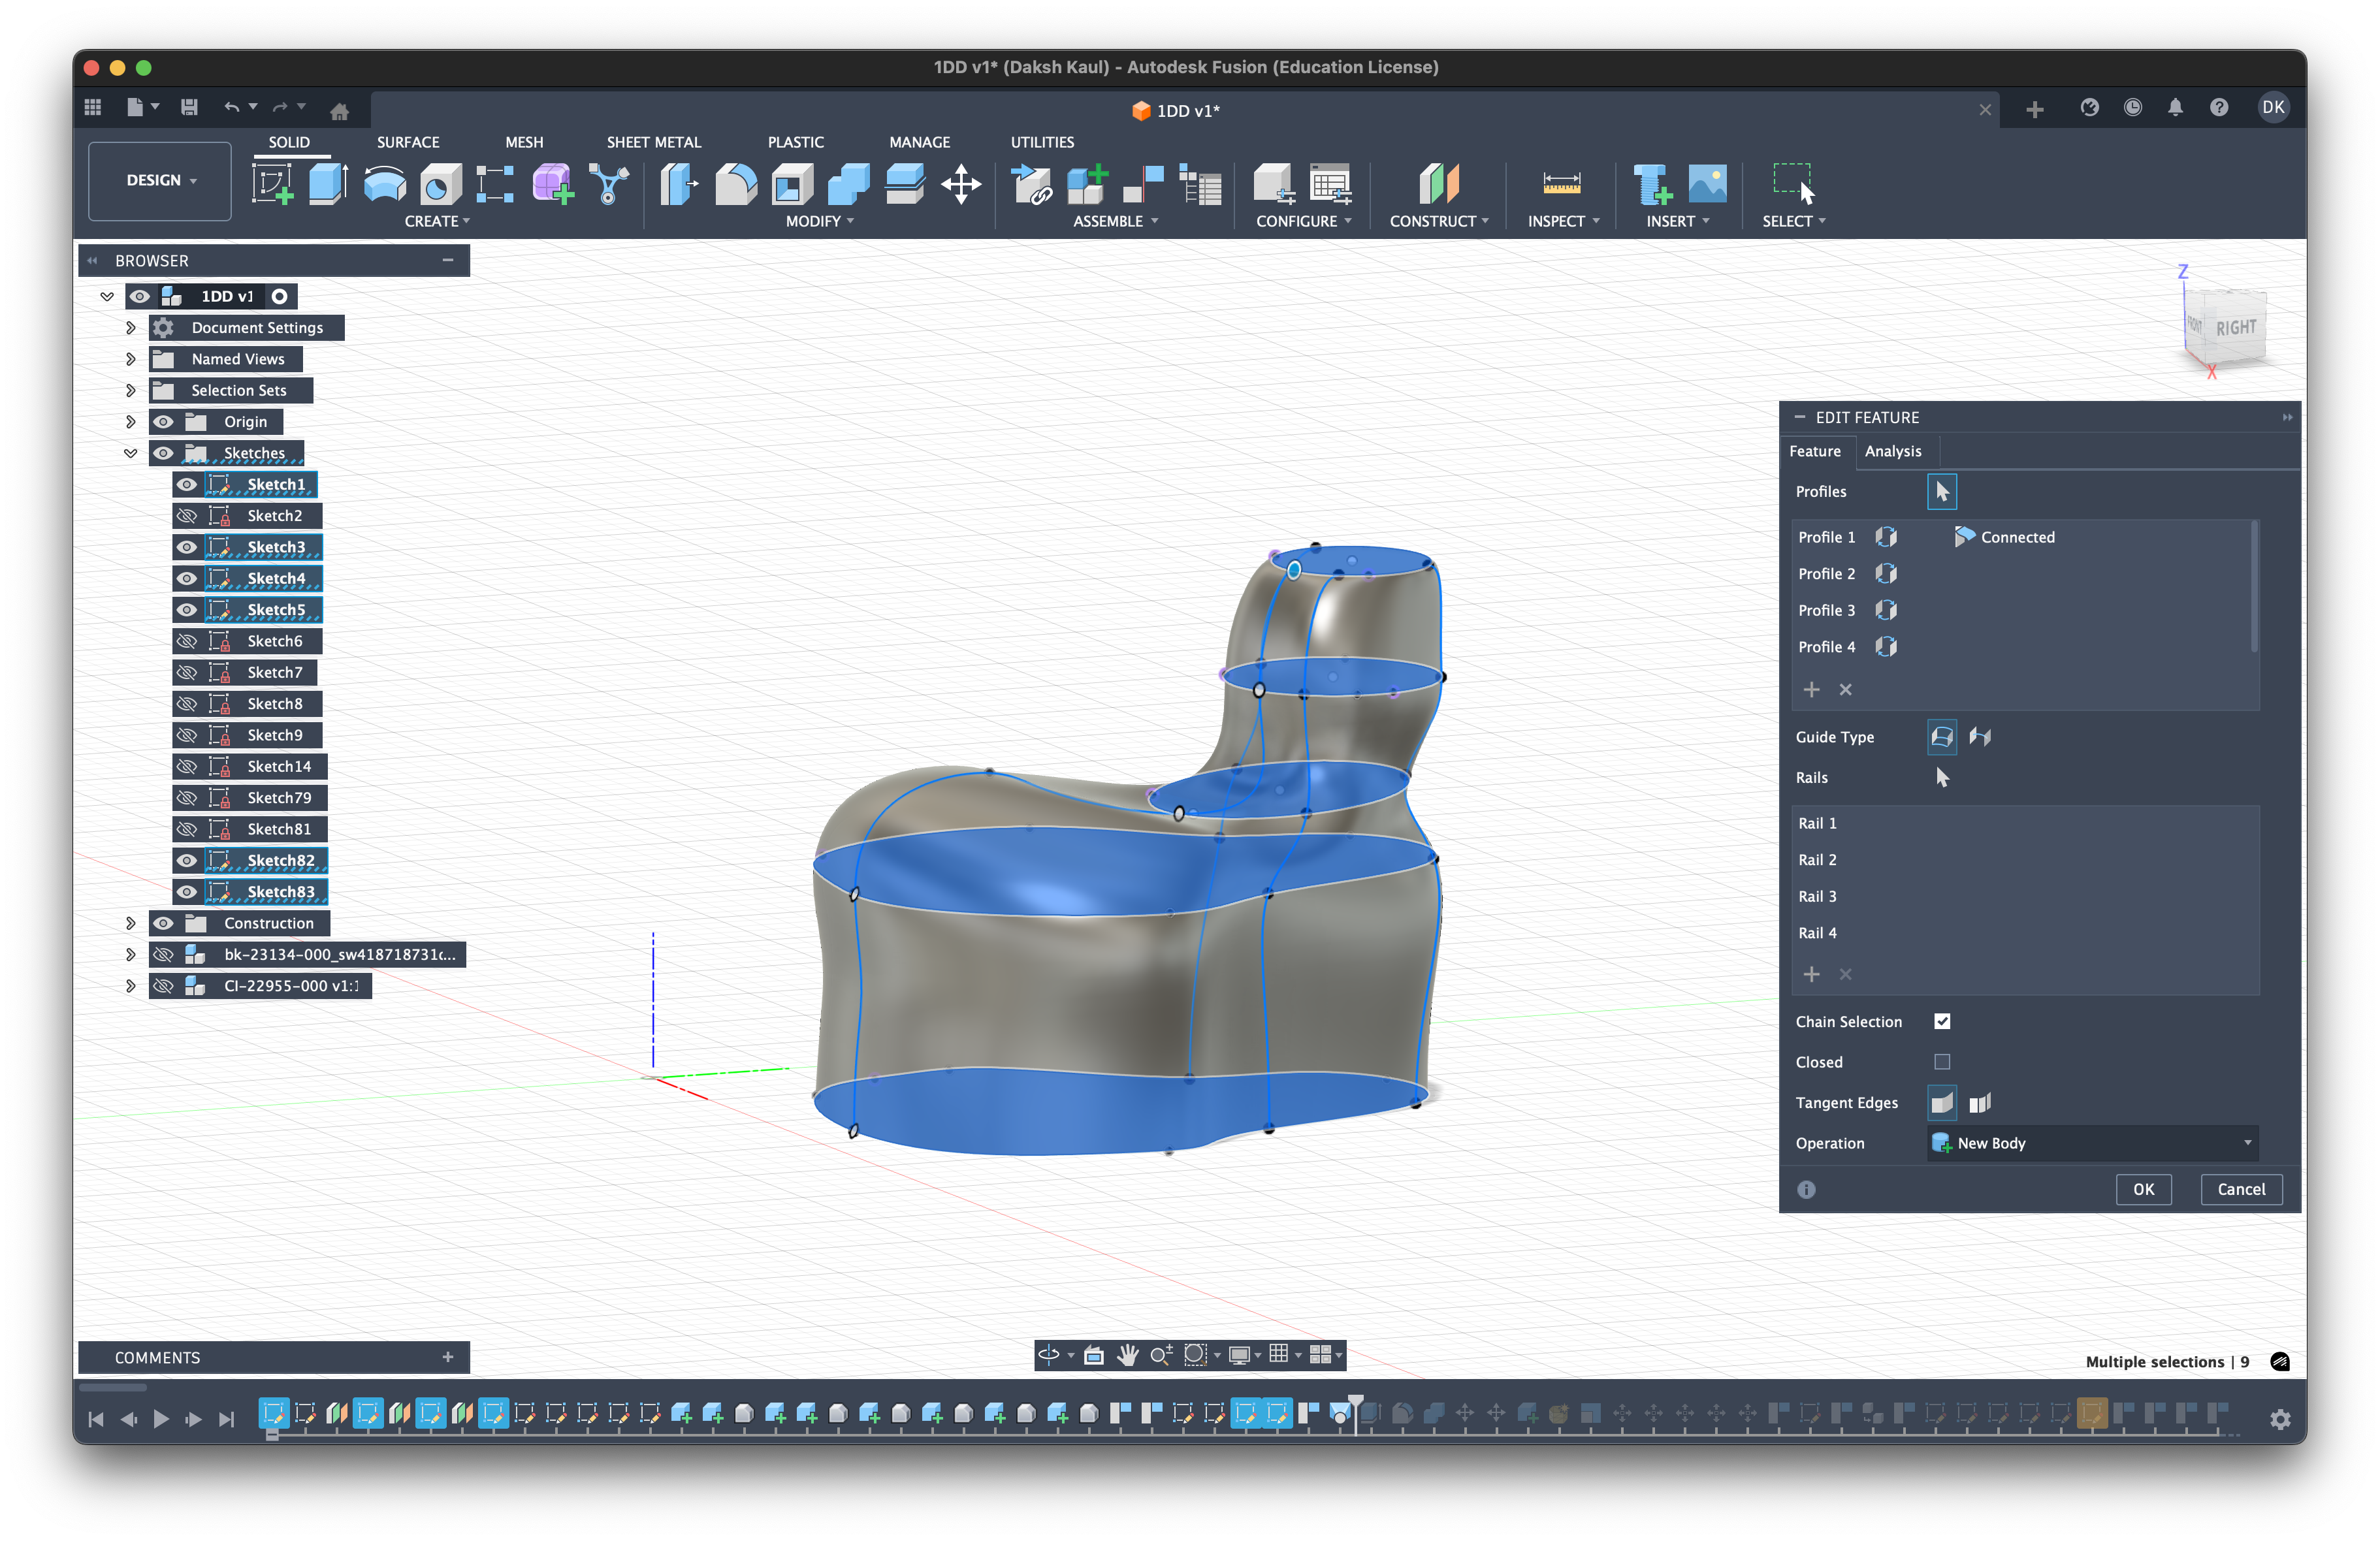2380x1541 pixels.
Task: Select the Extrude tool icon
Action: pyautogui.click(x=328, y=185)
